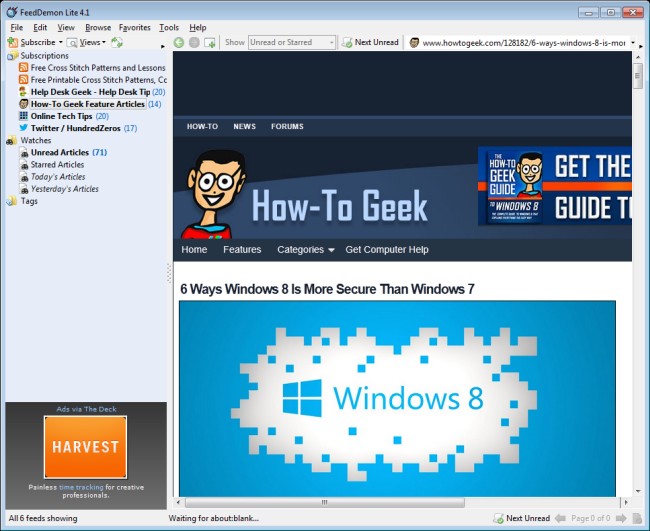This screenshot has height=531, width=650.
Task: Open the File menu
Action: pos(17,27)
